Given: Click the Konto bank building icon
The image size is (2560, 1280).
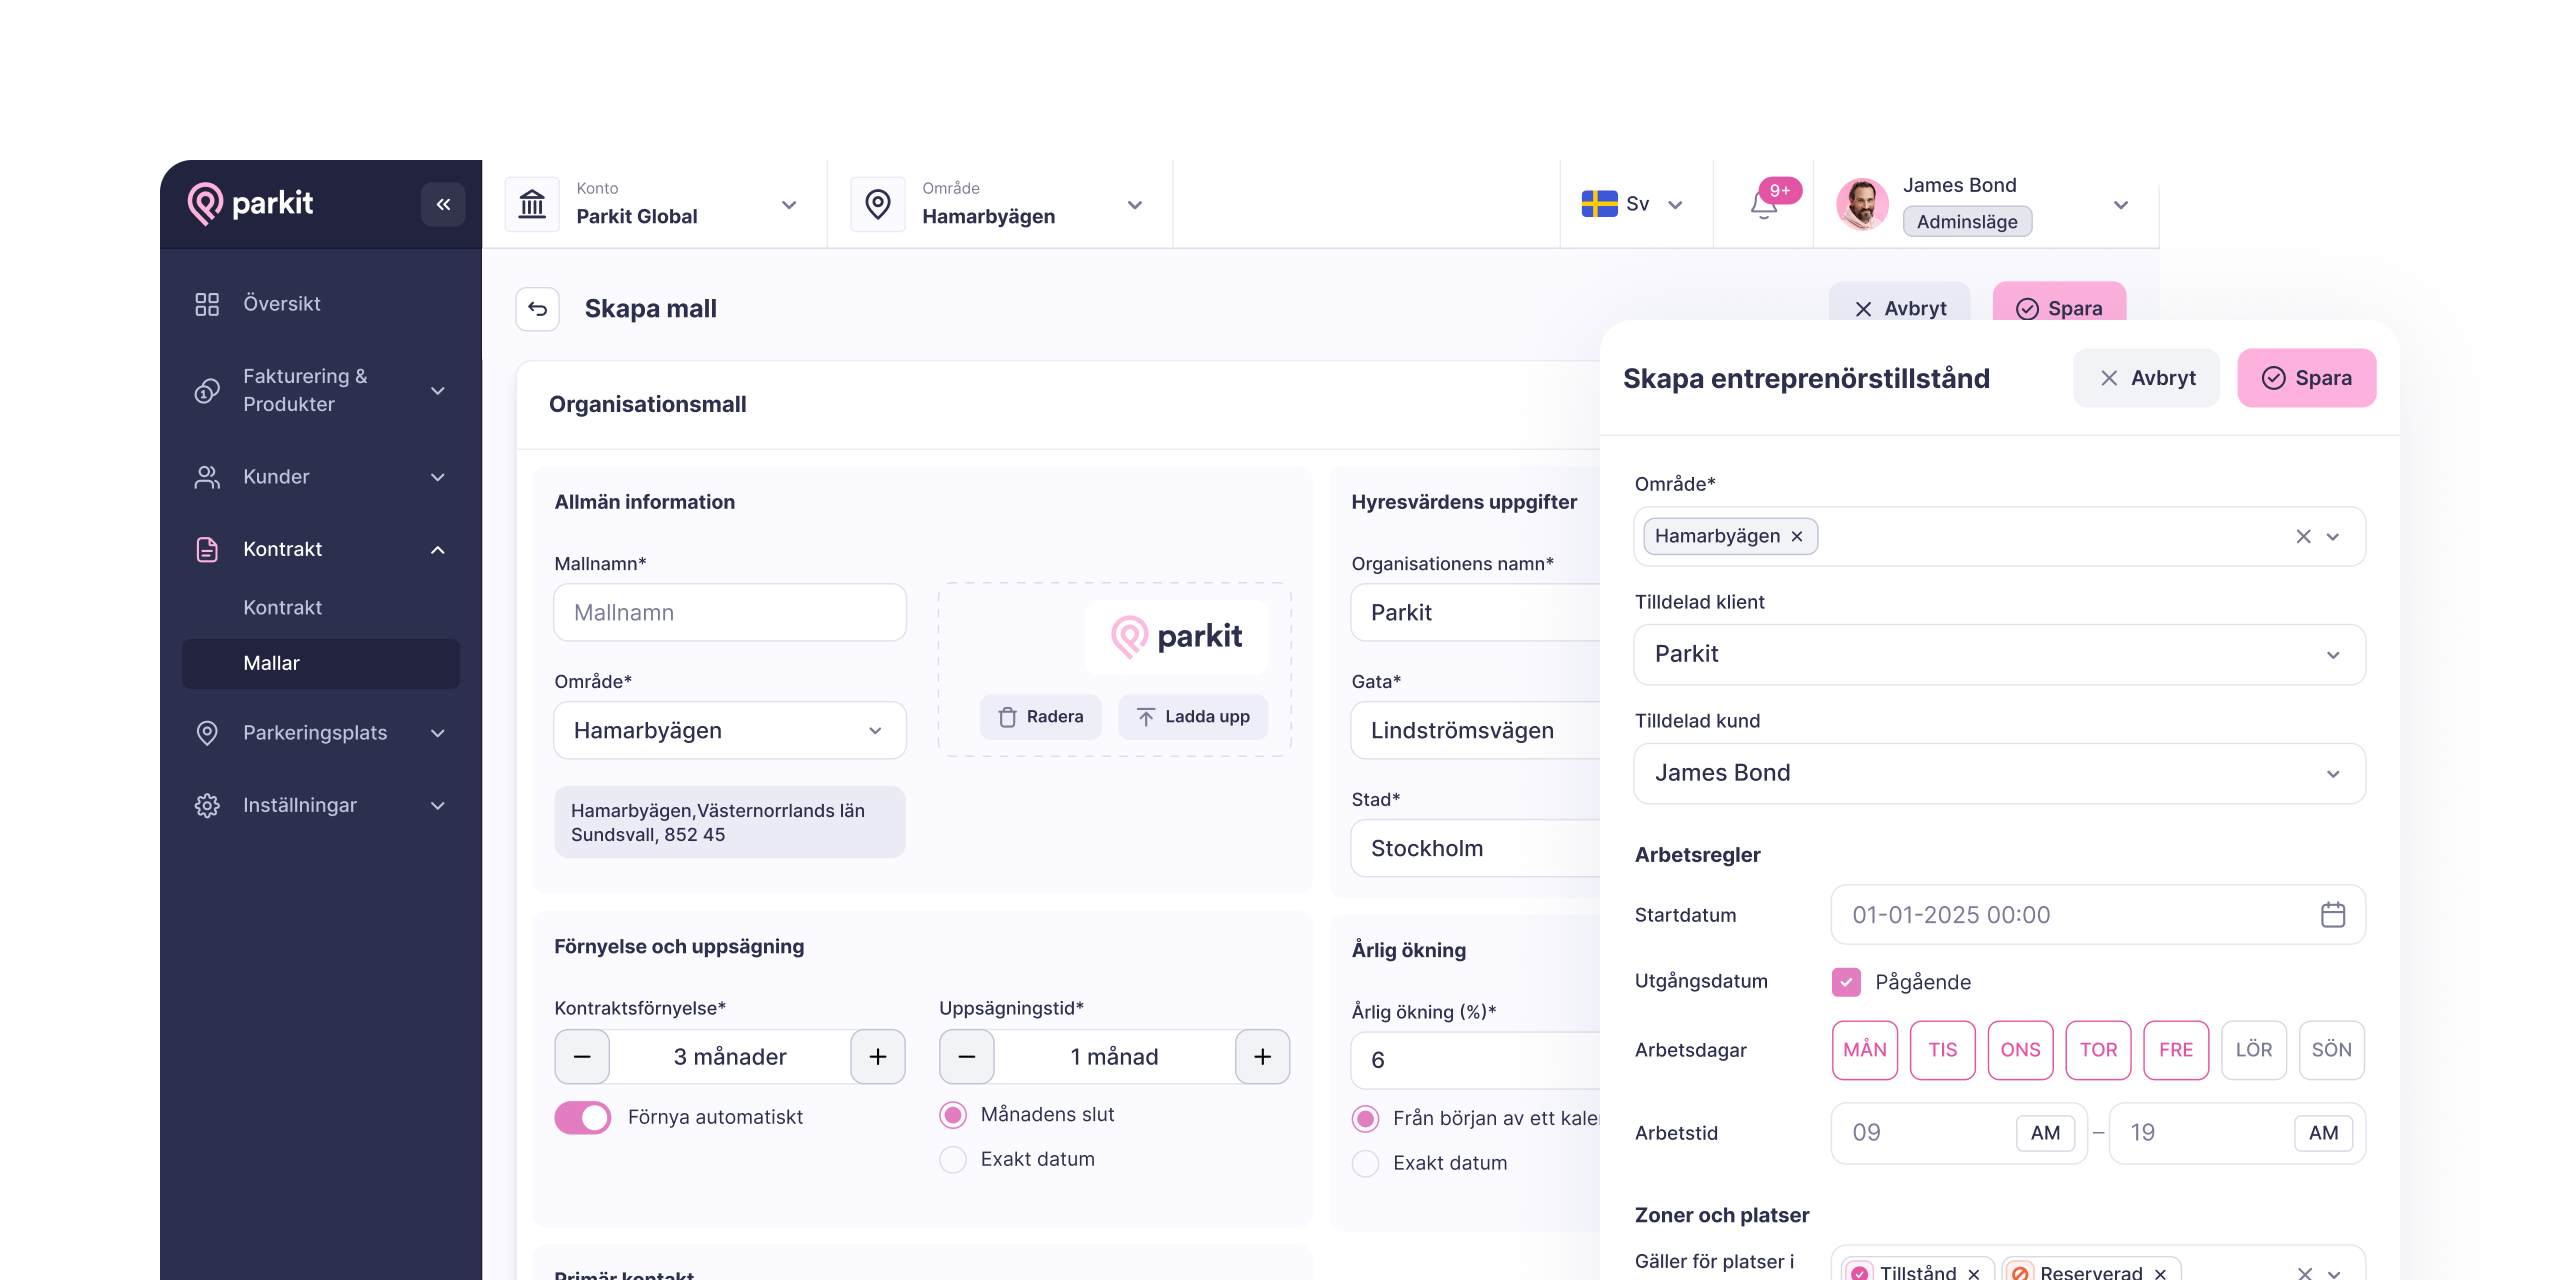Looking at the screenshot, I should click(532, 204).
